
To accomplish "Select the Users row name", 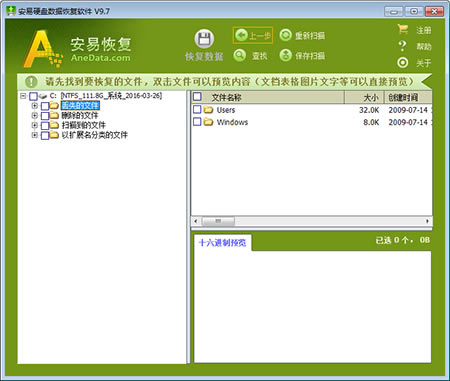I will [x=226, y=110].
